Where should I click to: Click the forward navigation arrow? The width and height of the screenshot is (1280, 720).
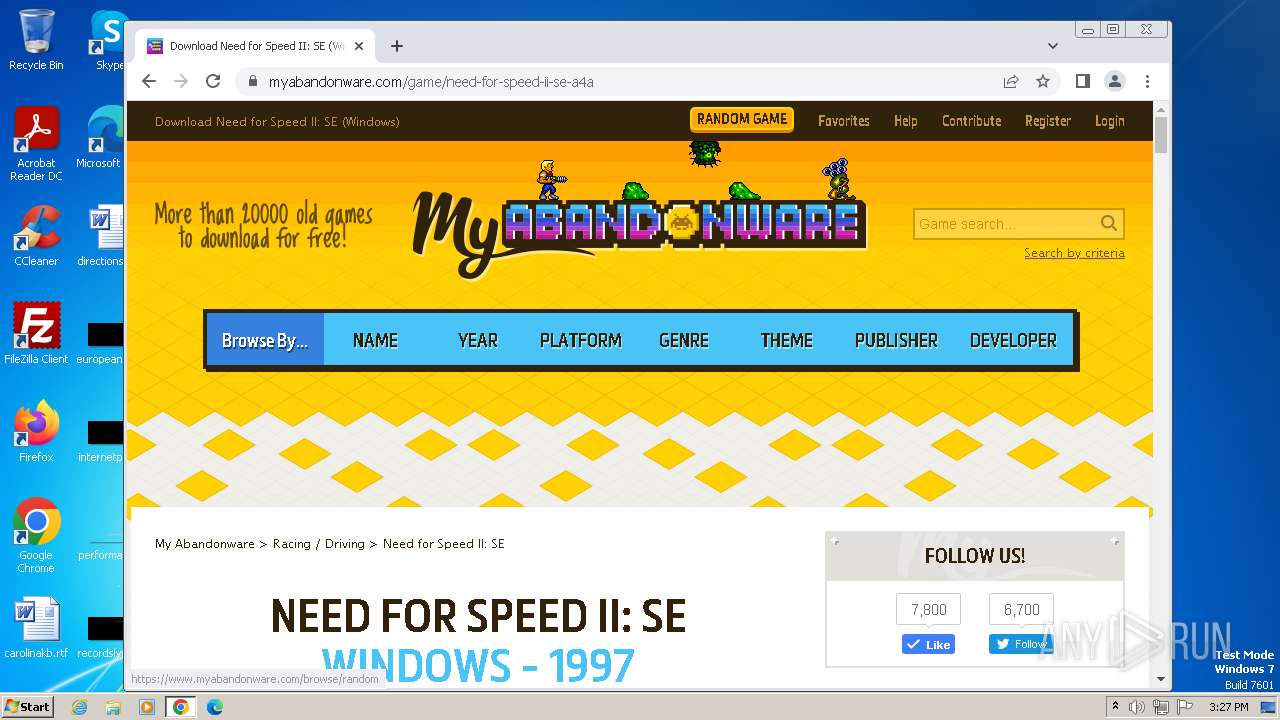tap(181, 81)
